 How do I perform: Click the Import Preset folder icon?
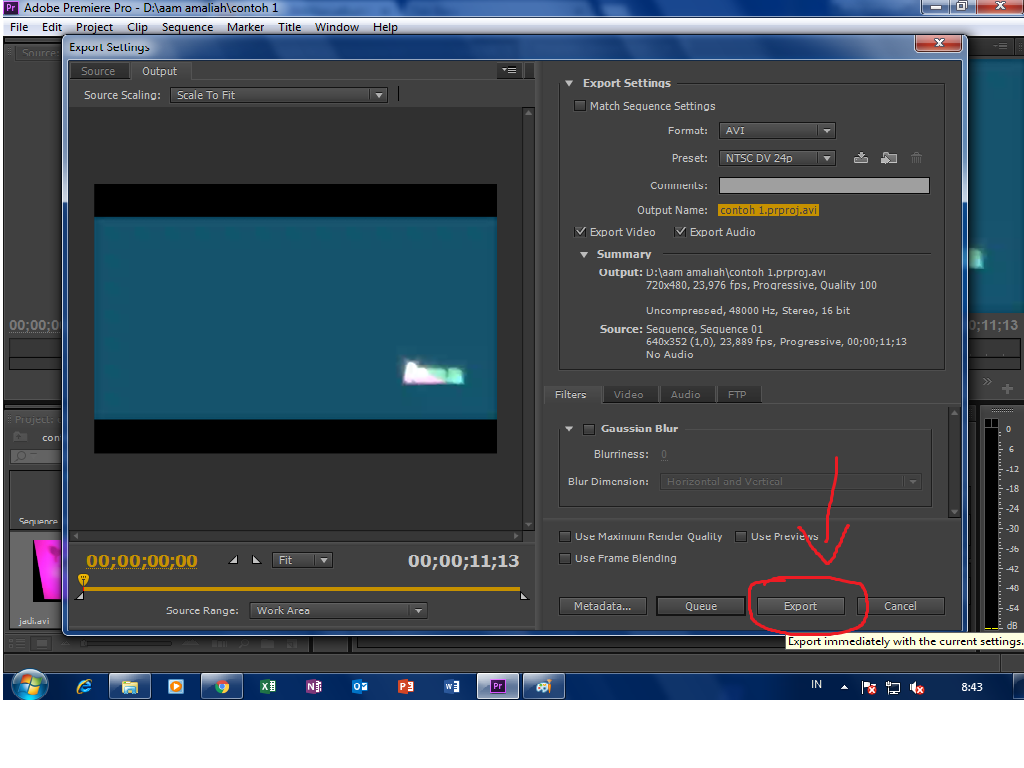[x=889, y=157]
